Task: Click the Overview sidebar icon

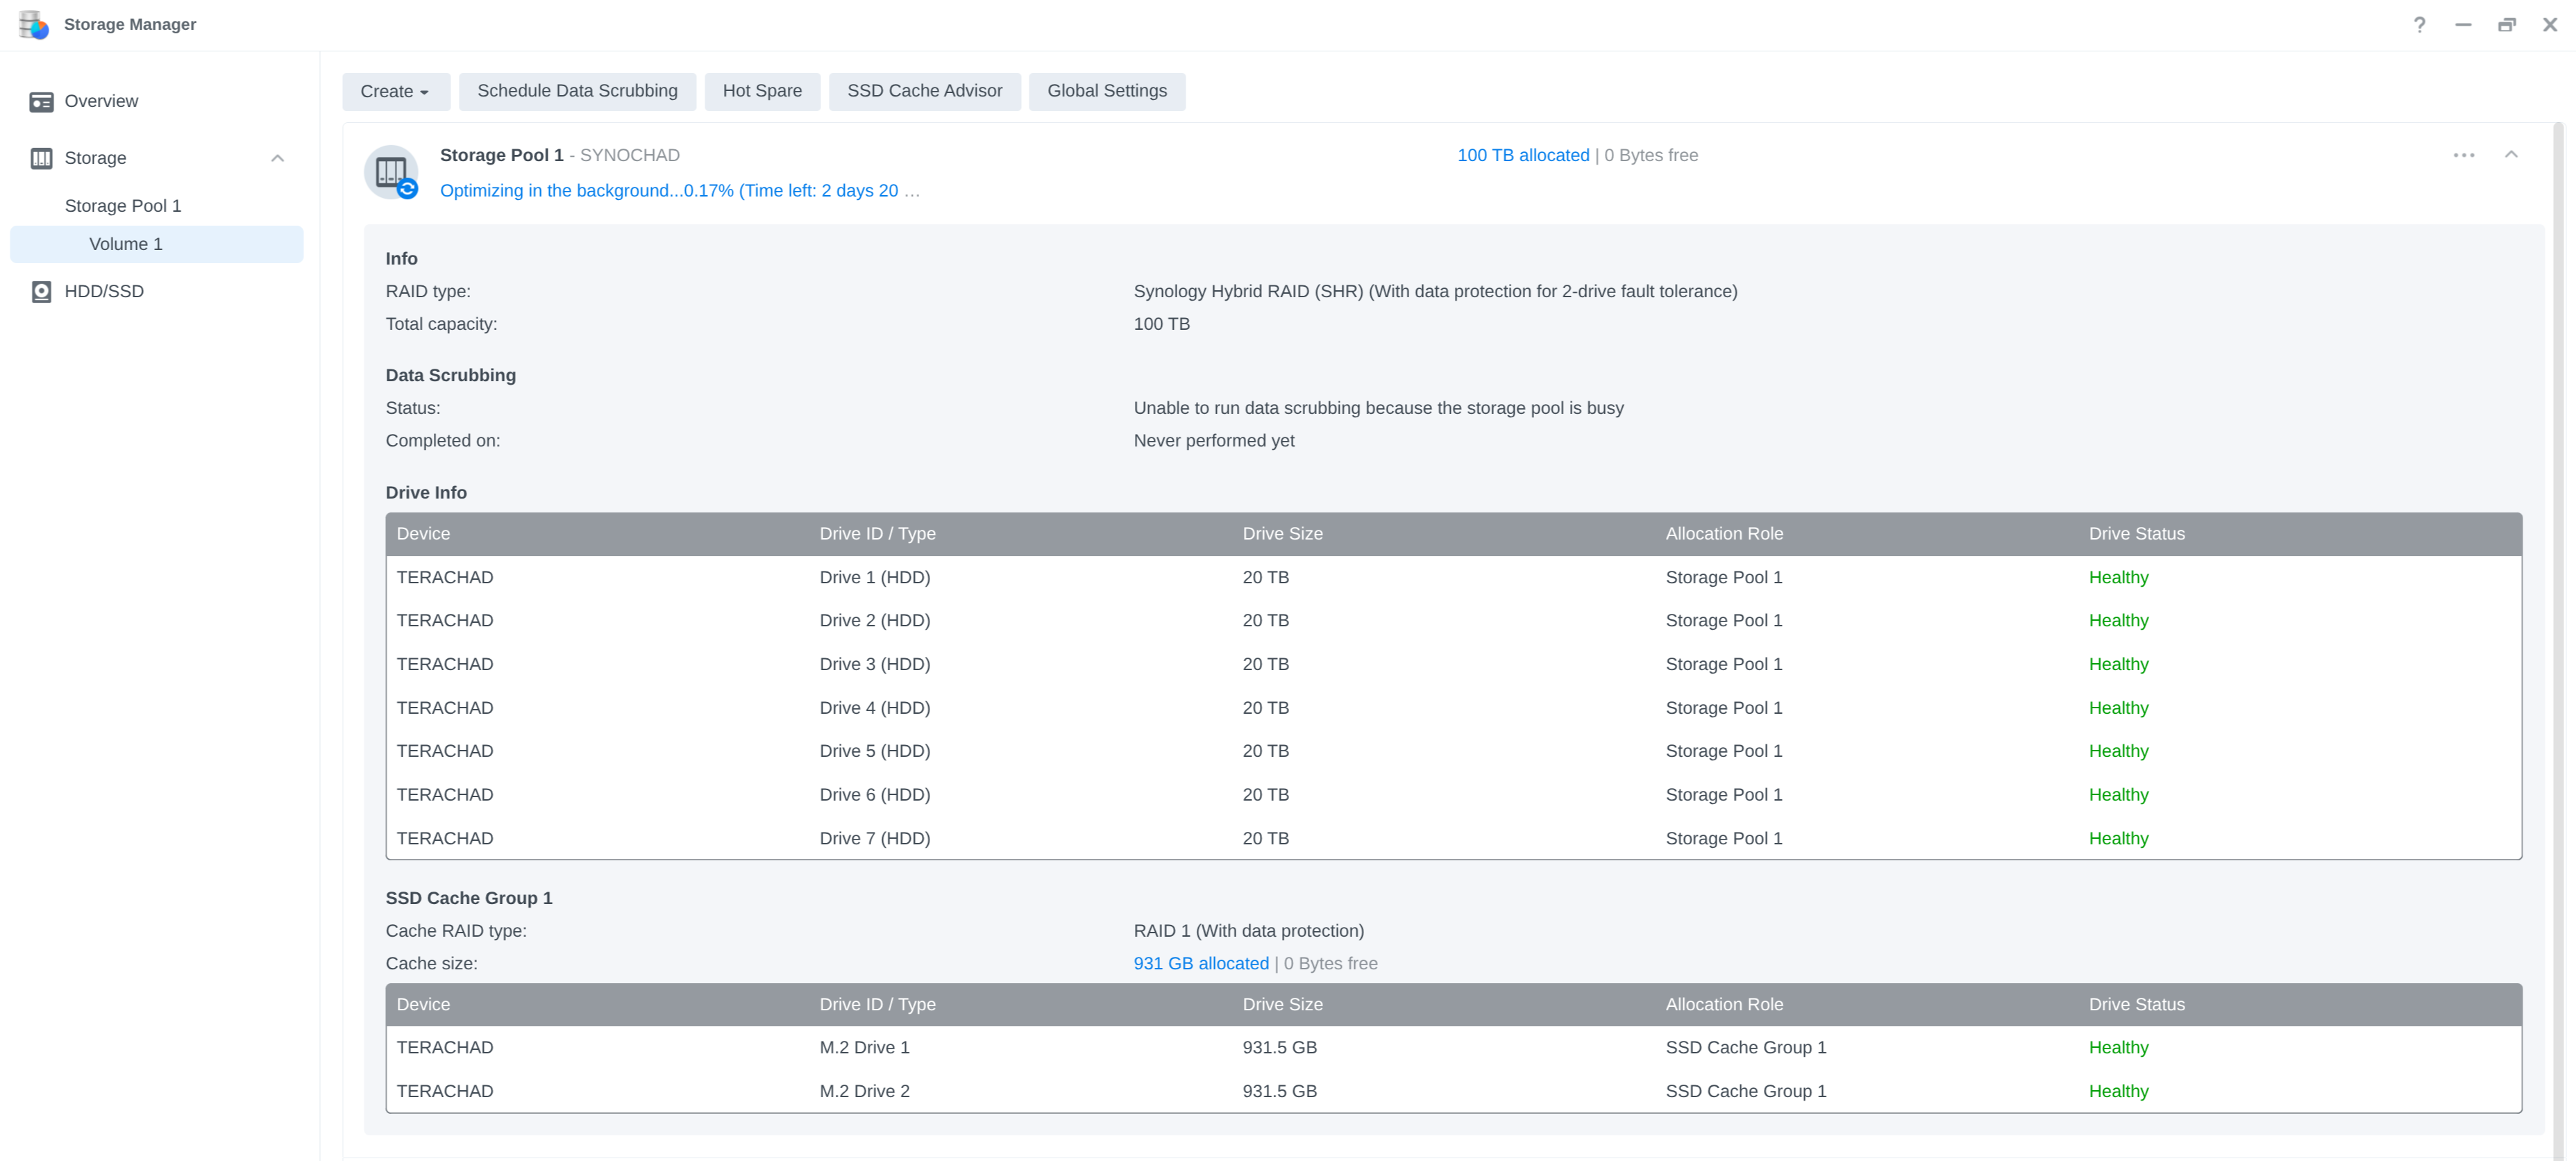Action: pos(41,102)
